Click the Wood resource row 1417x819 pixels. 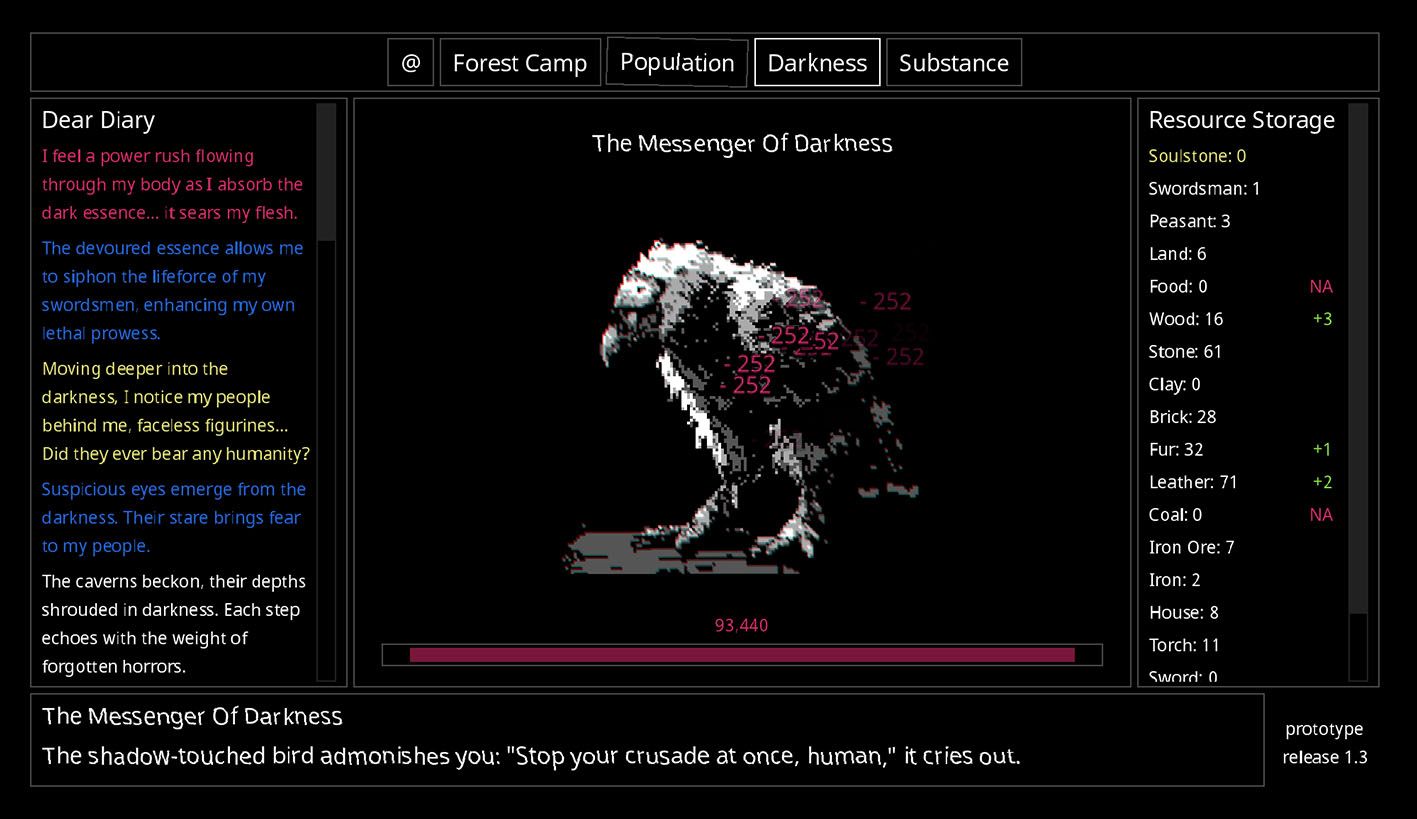coord(1186,319)
